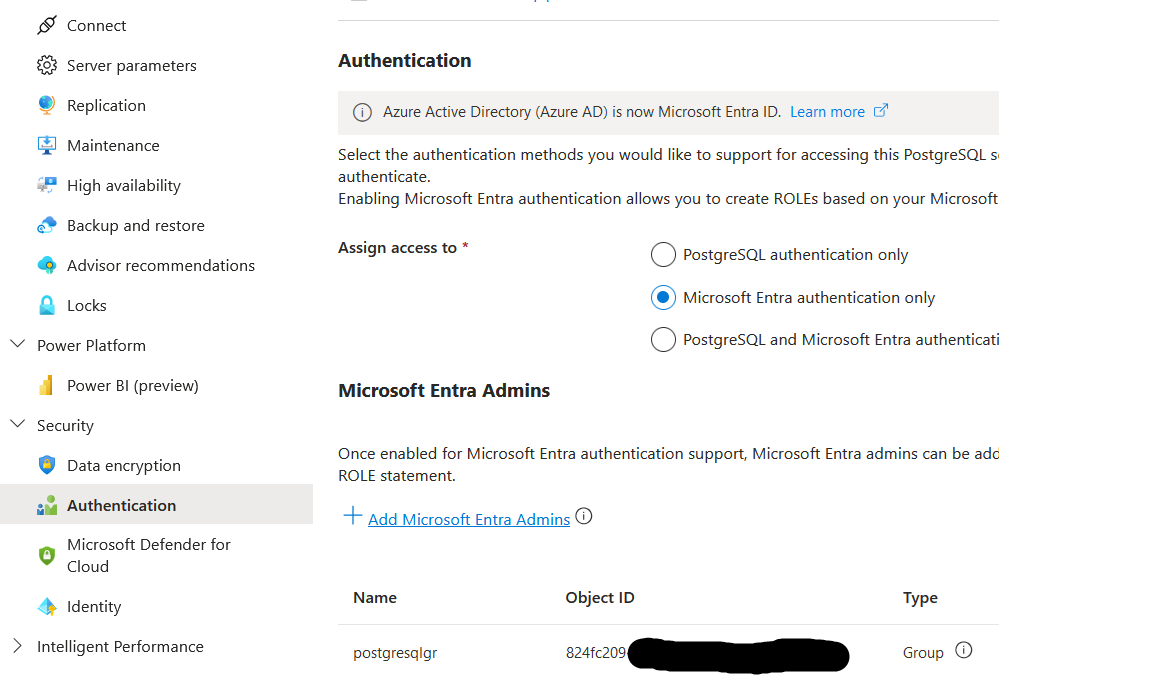Click the Locks padlock icon
The width and height of the screenshot is (1152, 679).
point(46,306)
